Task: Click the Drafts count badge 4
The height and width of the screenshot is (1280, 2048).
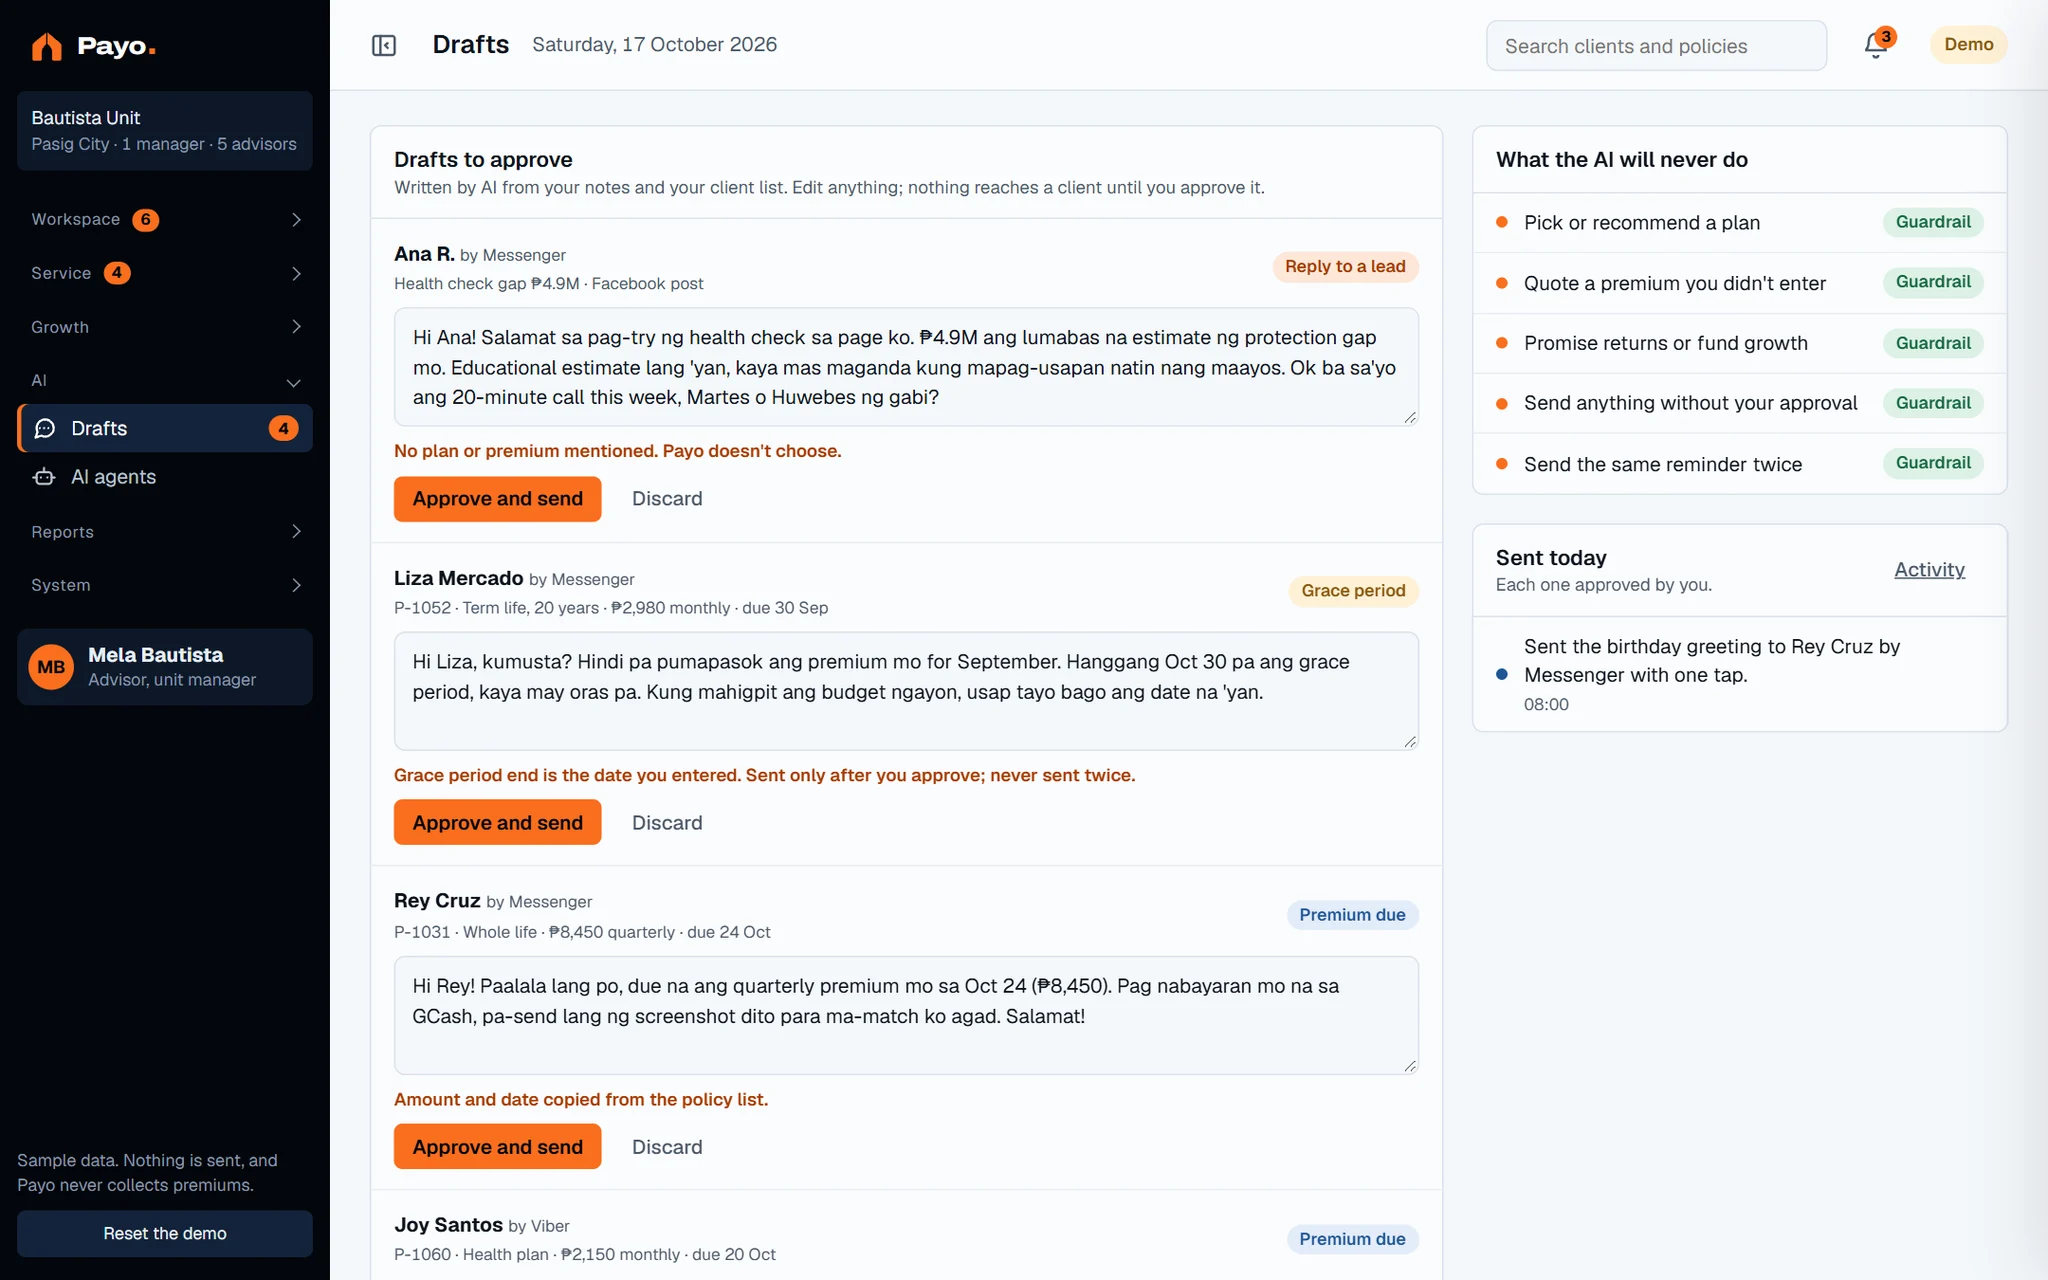Action: (283, 429)
